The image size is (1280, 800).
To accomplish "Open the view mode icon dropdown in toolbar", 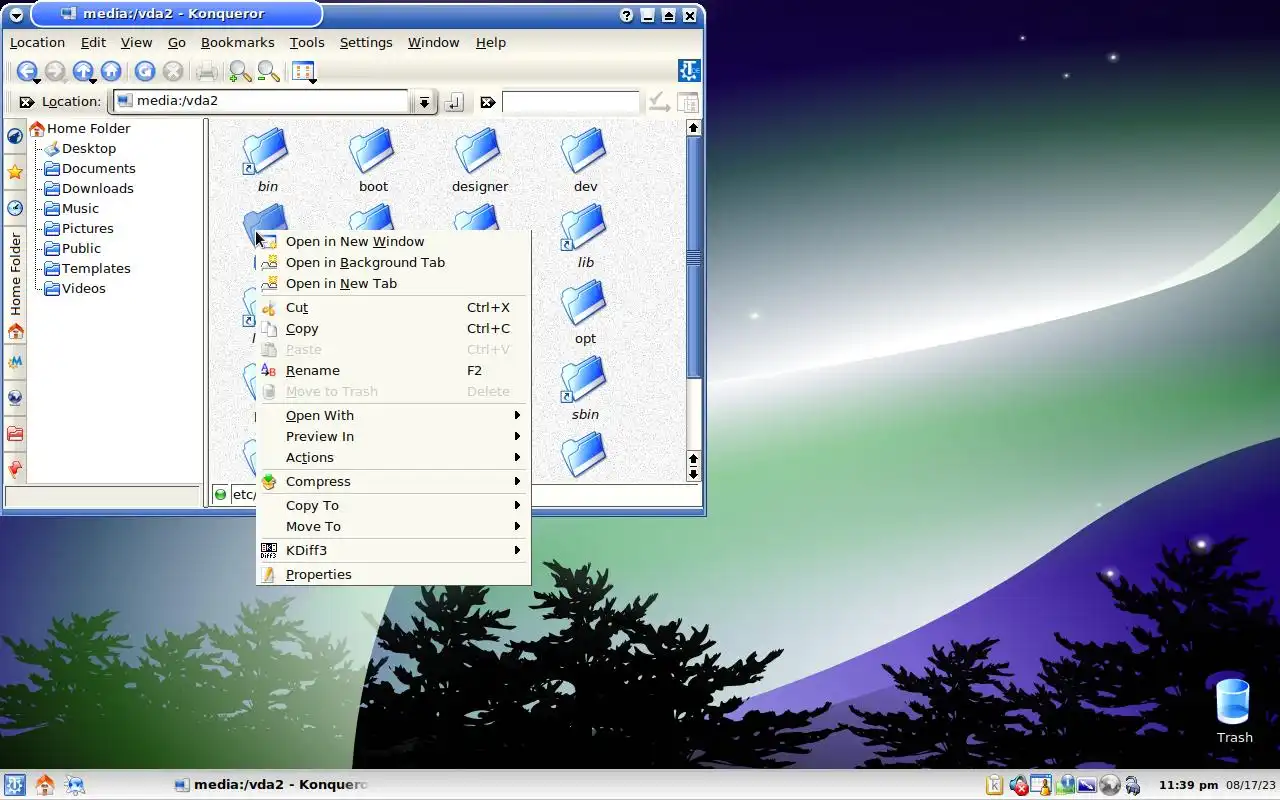I will (303, 72).
